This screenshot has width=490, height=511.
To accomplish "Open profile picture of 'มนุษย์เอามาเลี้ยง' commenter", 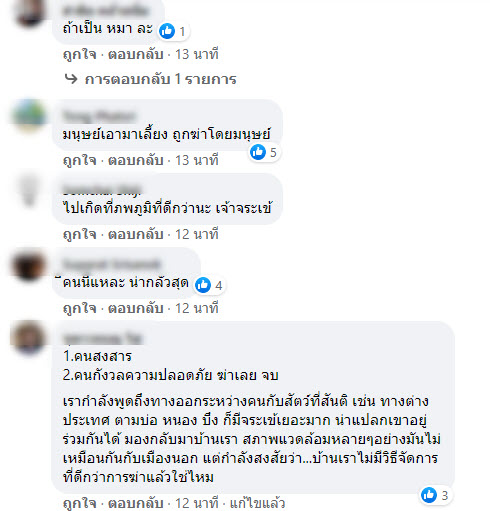I will [x=29, y=115].
